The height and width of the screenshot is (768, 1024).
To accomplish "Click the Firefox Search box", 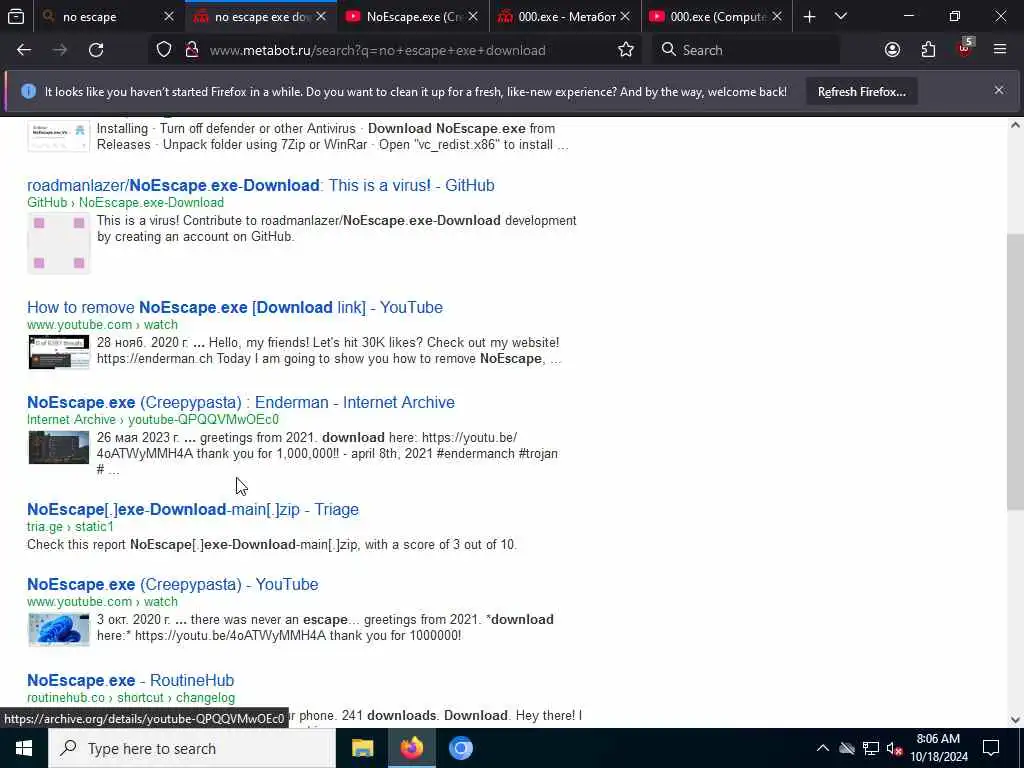I will pyautogui.click(x=746, y=50).
